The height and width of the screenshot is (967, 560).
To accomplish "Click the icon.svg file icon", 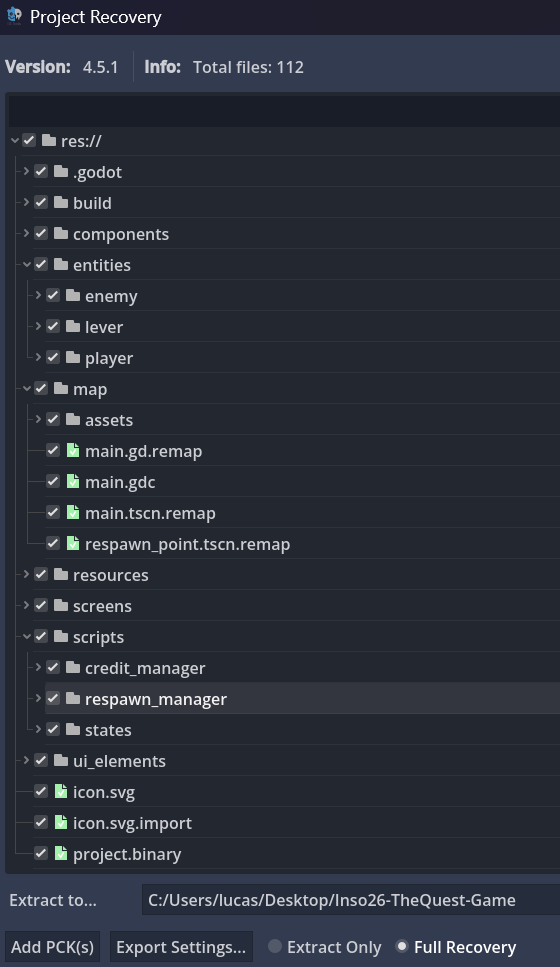I will [x=60, y=791].
